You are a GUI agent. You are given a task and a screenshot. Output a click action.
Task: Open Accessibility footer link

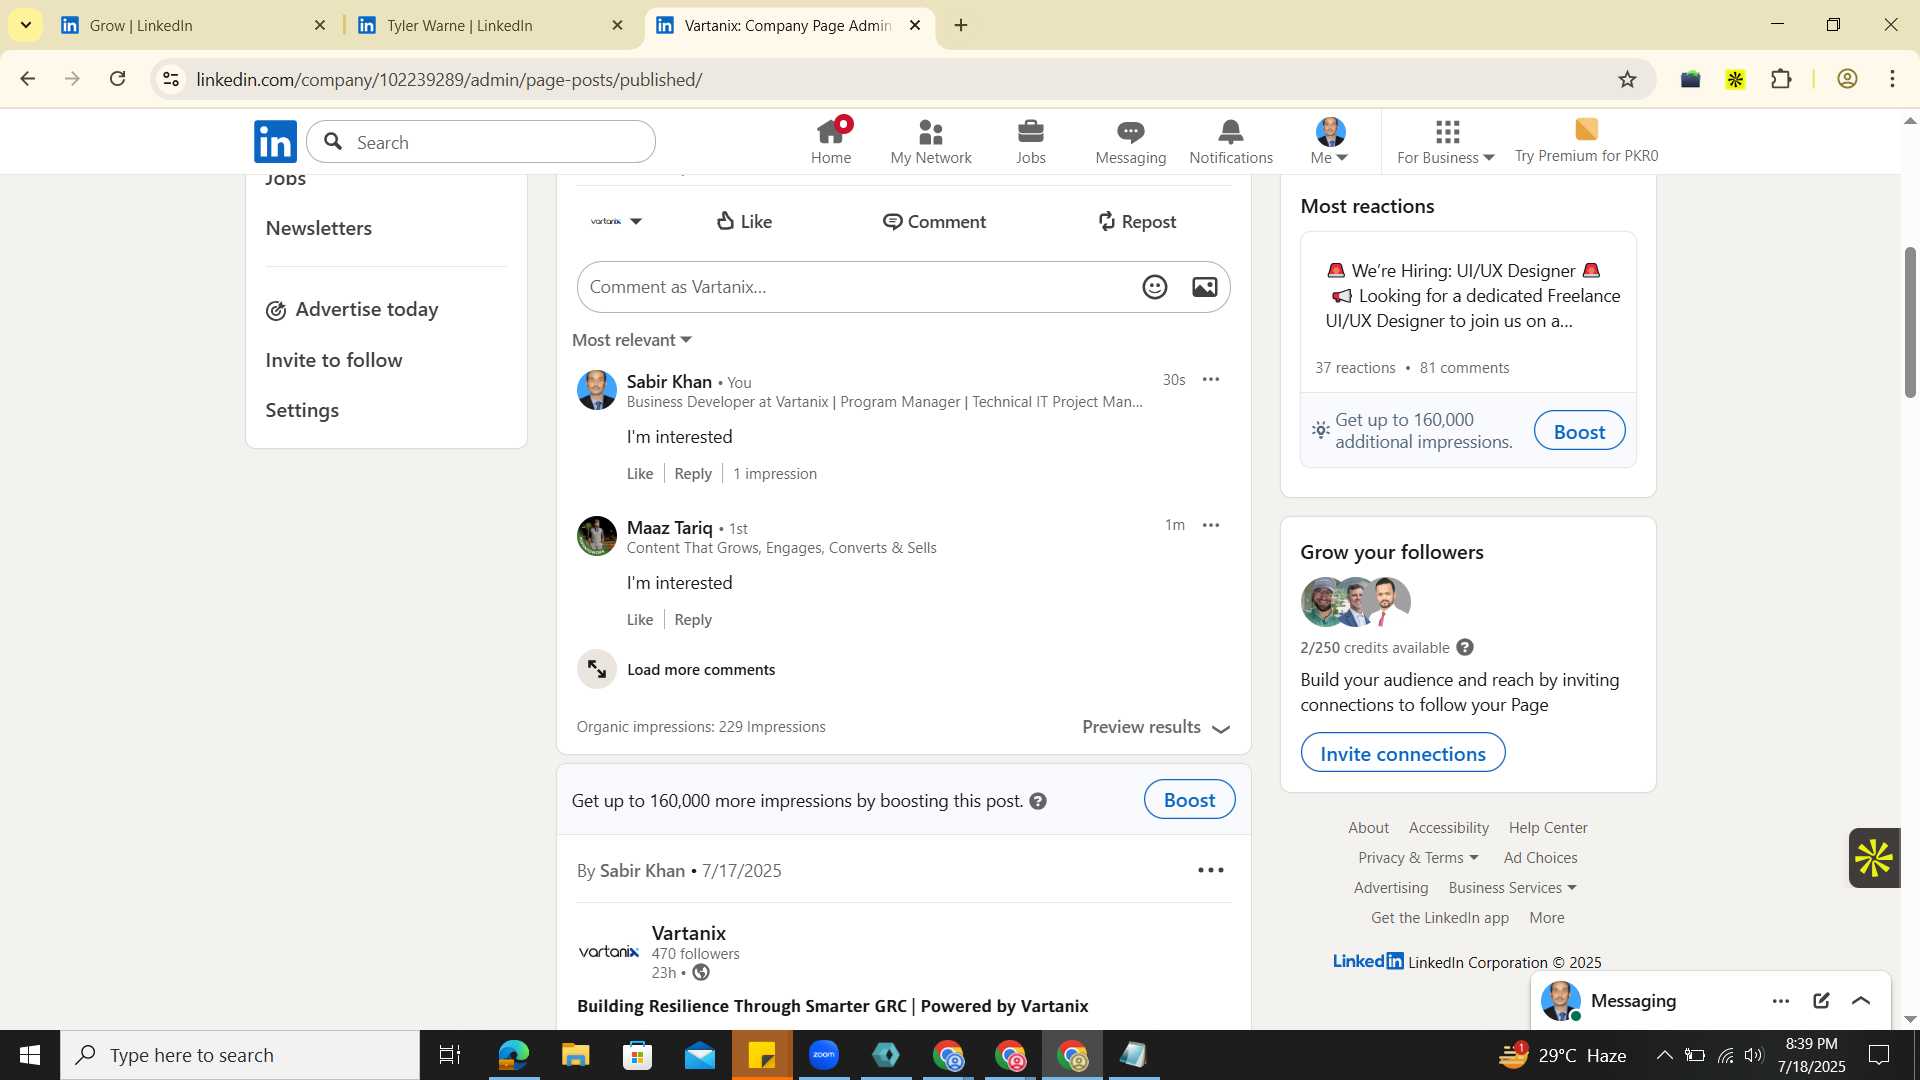pos(1448,828)
